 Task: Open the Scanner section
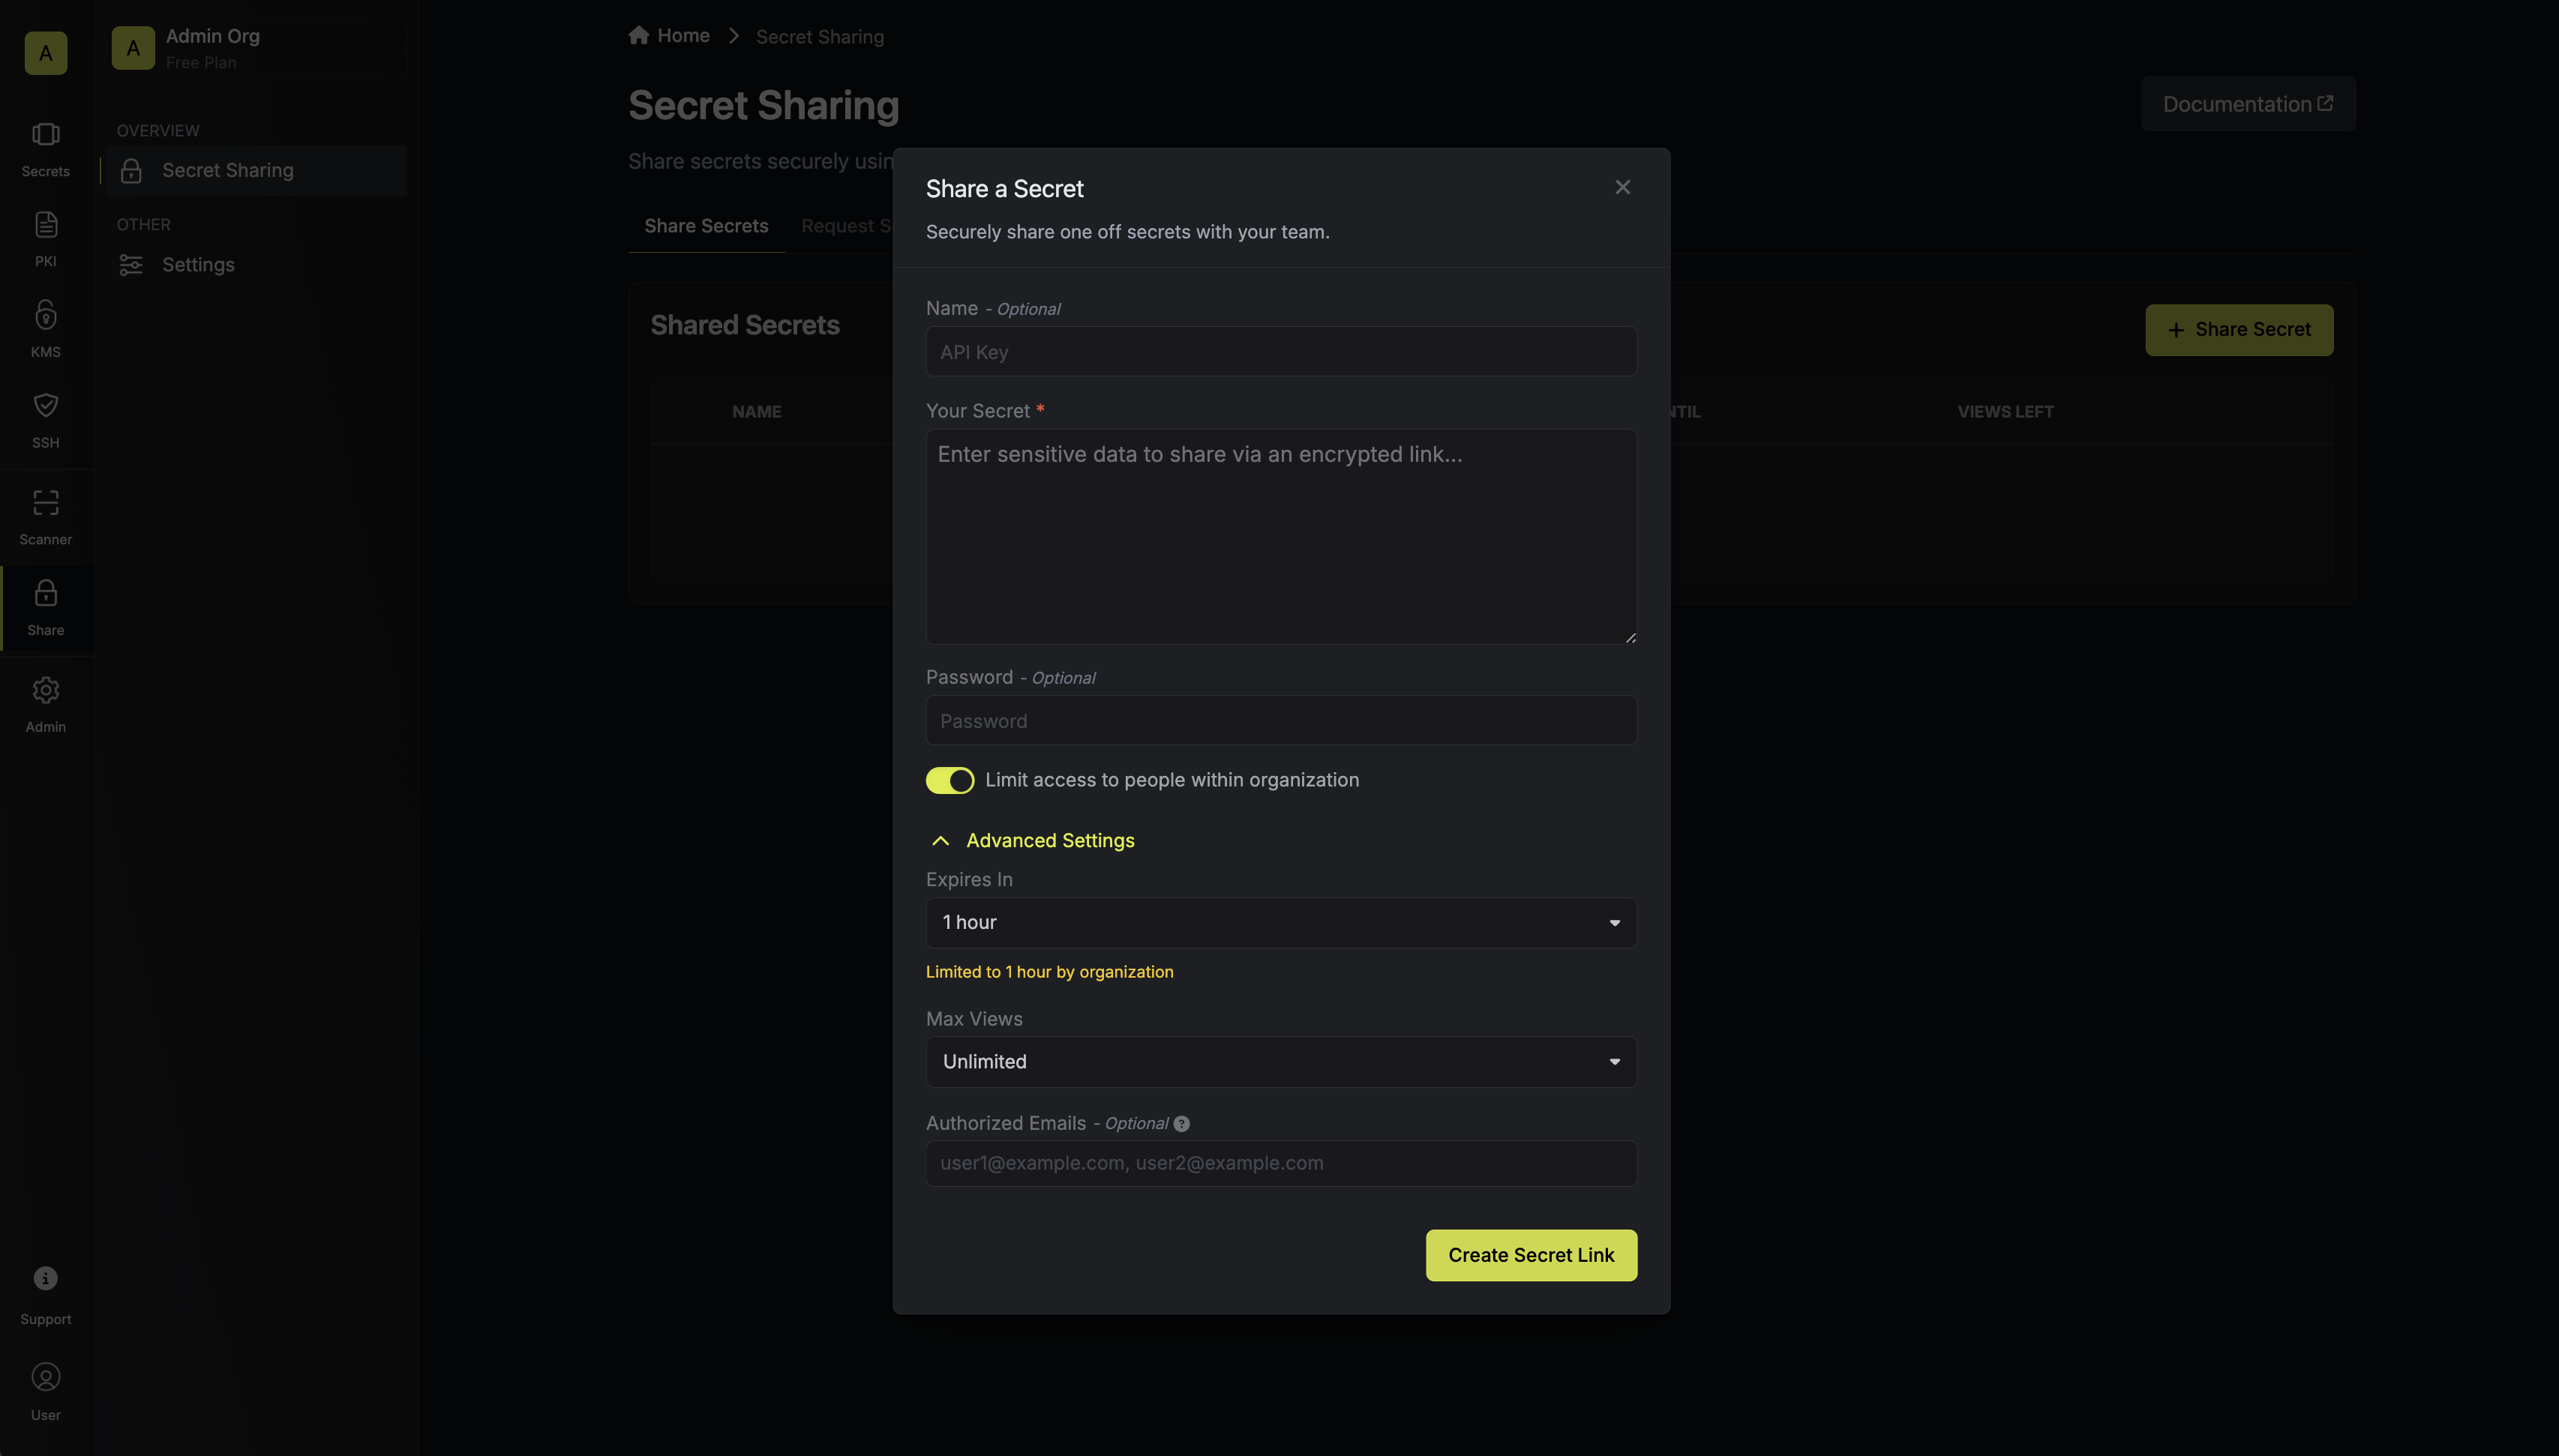coord(46,517)
